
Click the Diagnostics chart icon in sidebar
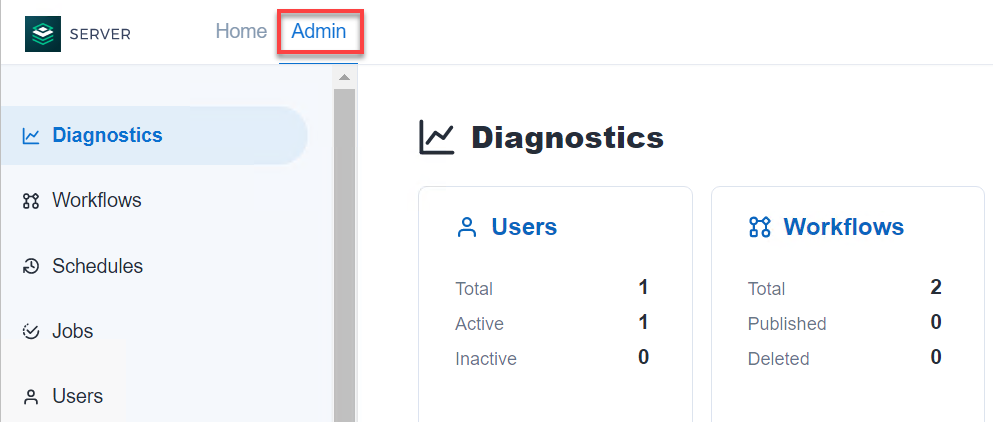(31, 136)
